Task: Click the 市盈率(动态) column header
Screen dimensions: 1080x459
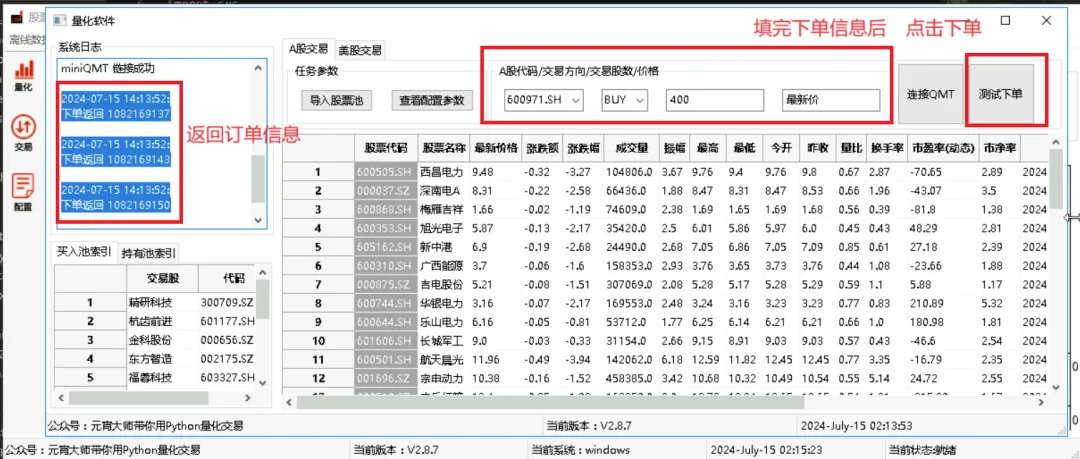Action: [942, 147]
